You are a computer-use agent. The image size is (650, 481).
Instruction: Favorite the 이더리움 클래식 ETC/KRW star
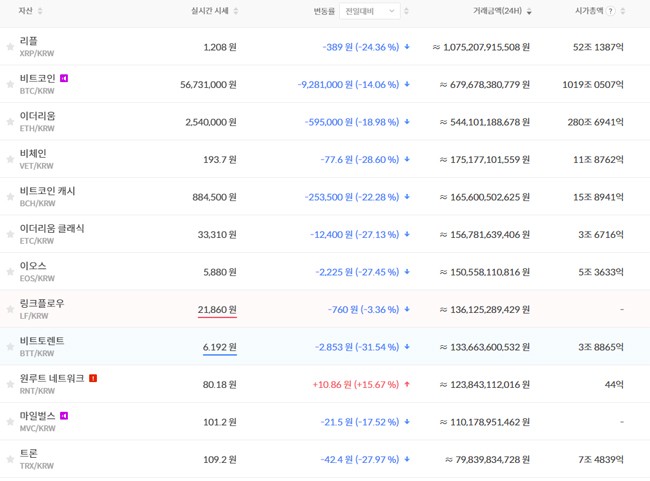[10, 234]
